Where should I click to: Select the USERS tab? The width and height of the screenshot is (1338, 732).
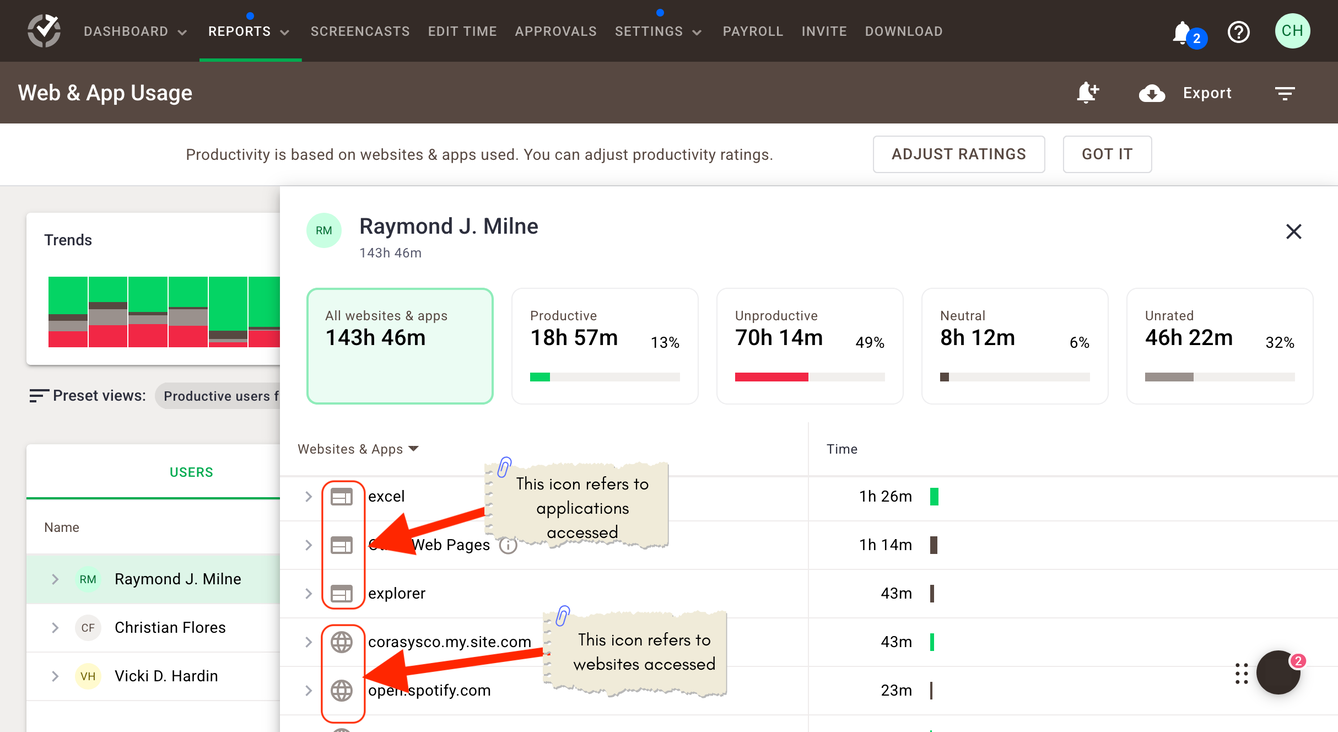point(191,472)
